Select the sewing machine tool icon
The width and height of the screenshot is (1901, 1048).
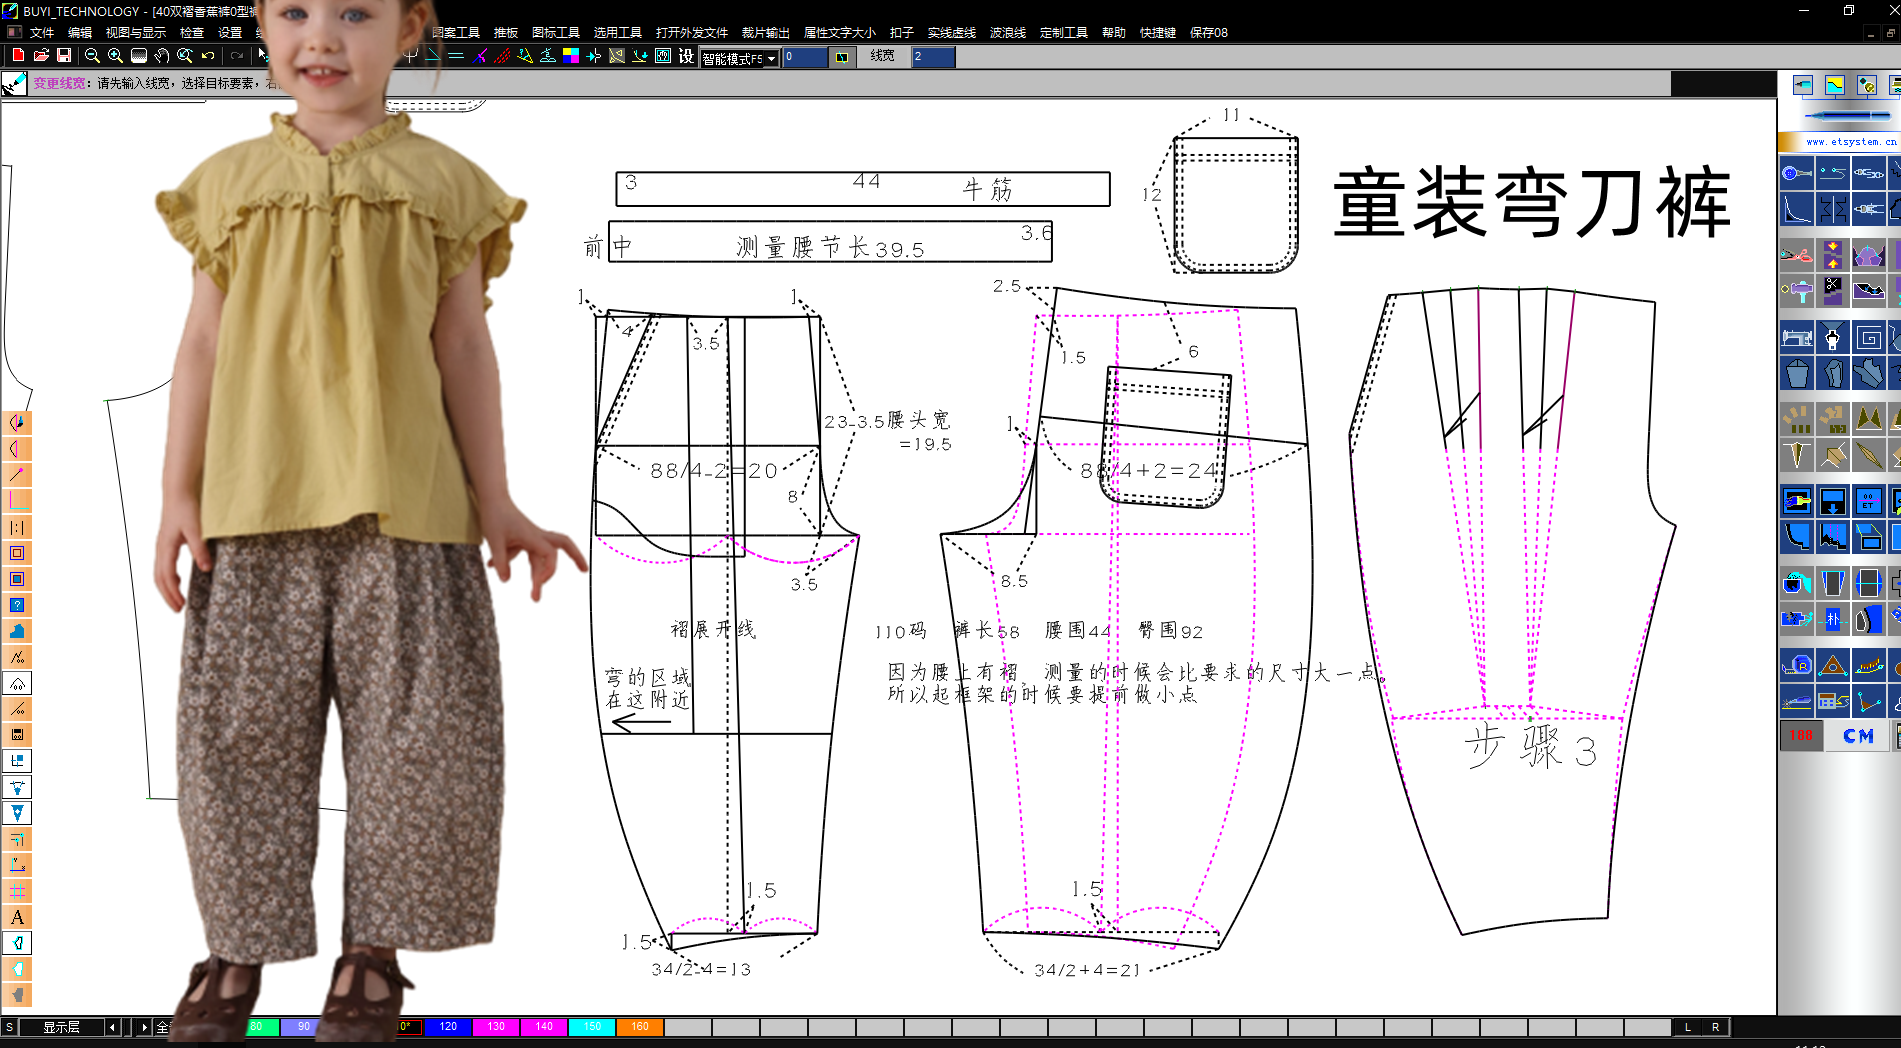point(1796,338)
